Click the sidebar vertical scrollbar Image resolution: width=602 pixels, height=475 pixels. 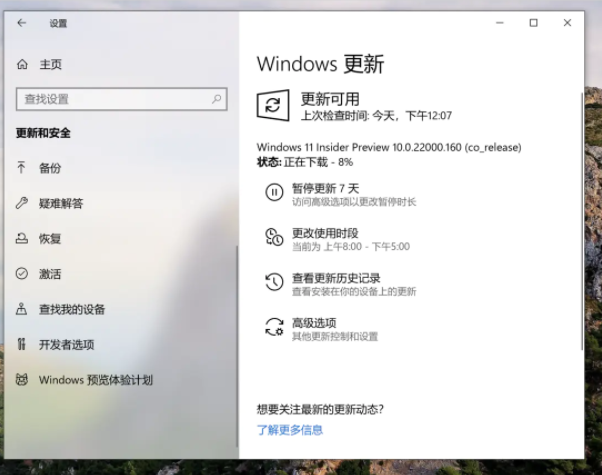click(x=237, y=346)
